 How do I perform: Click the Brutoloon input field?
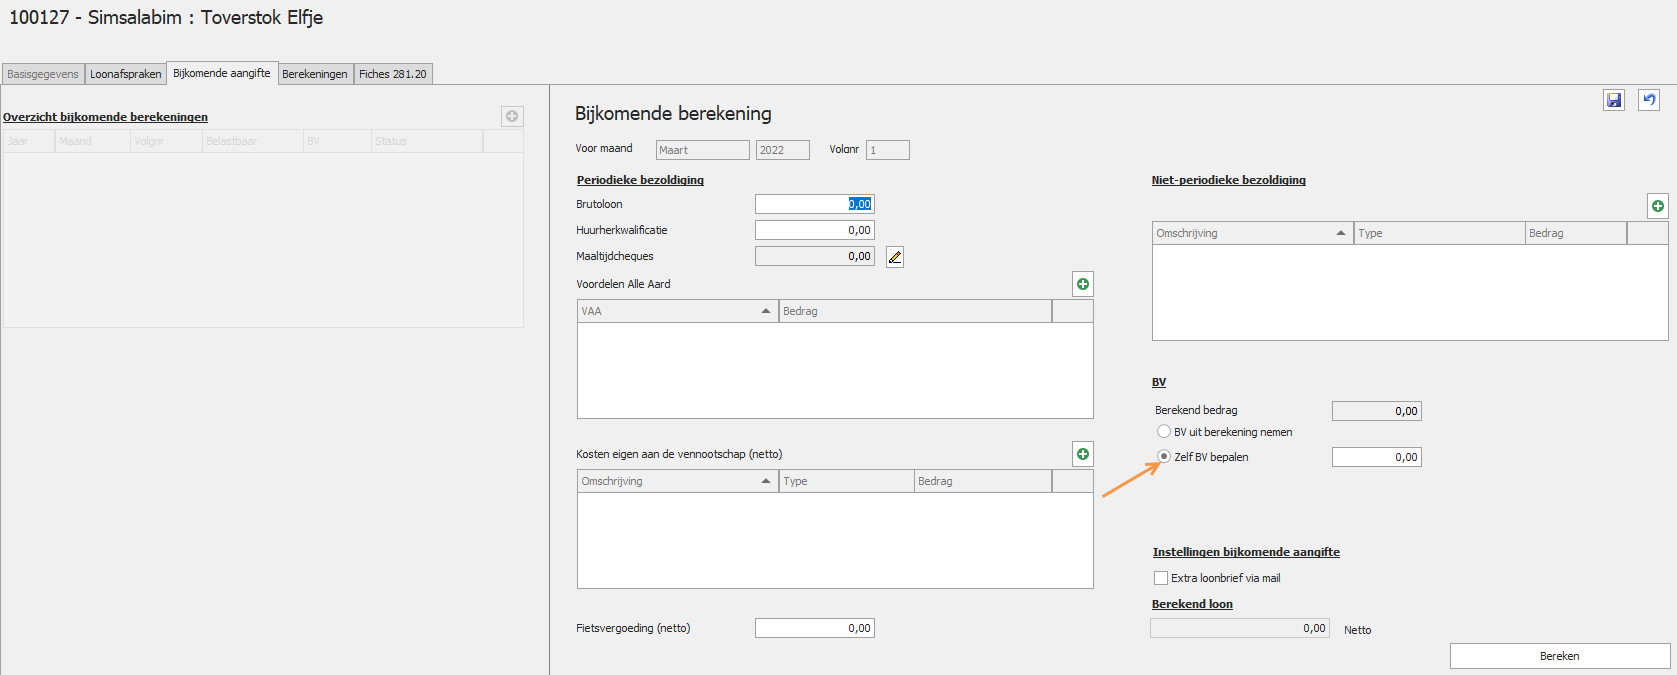[x=814, y=204]
